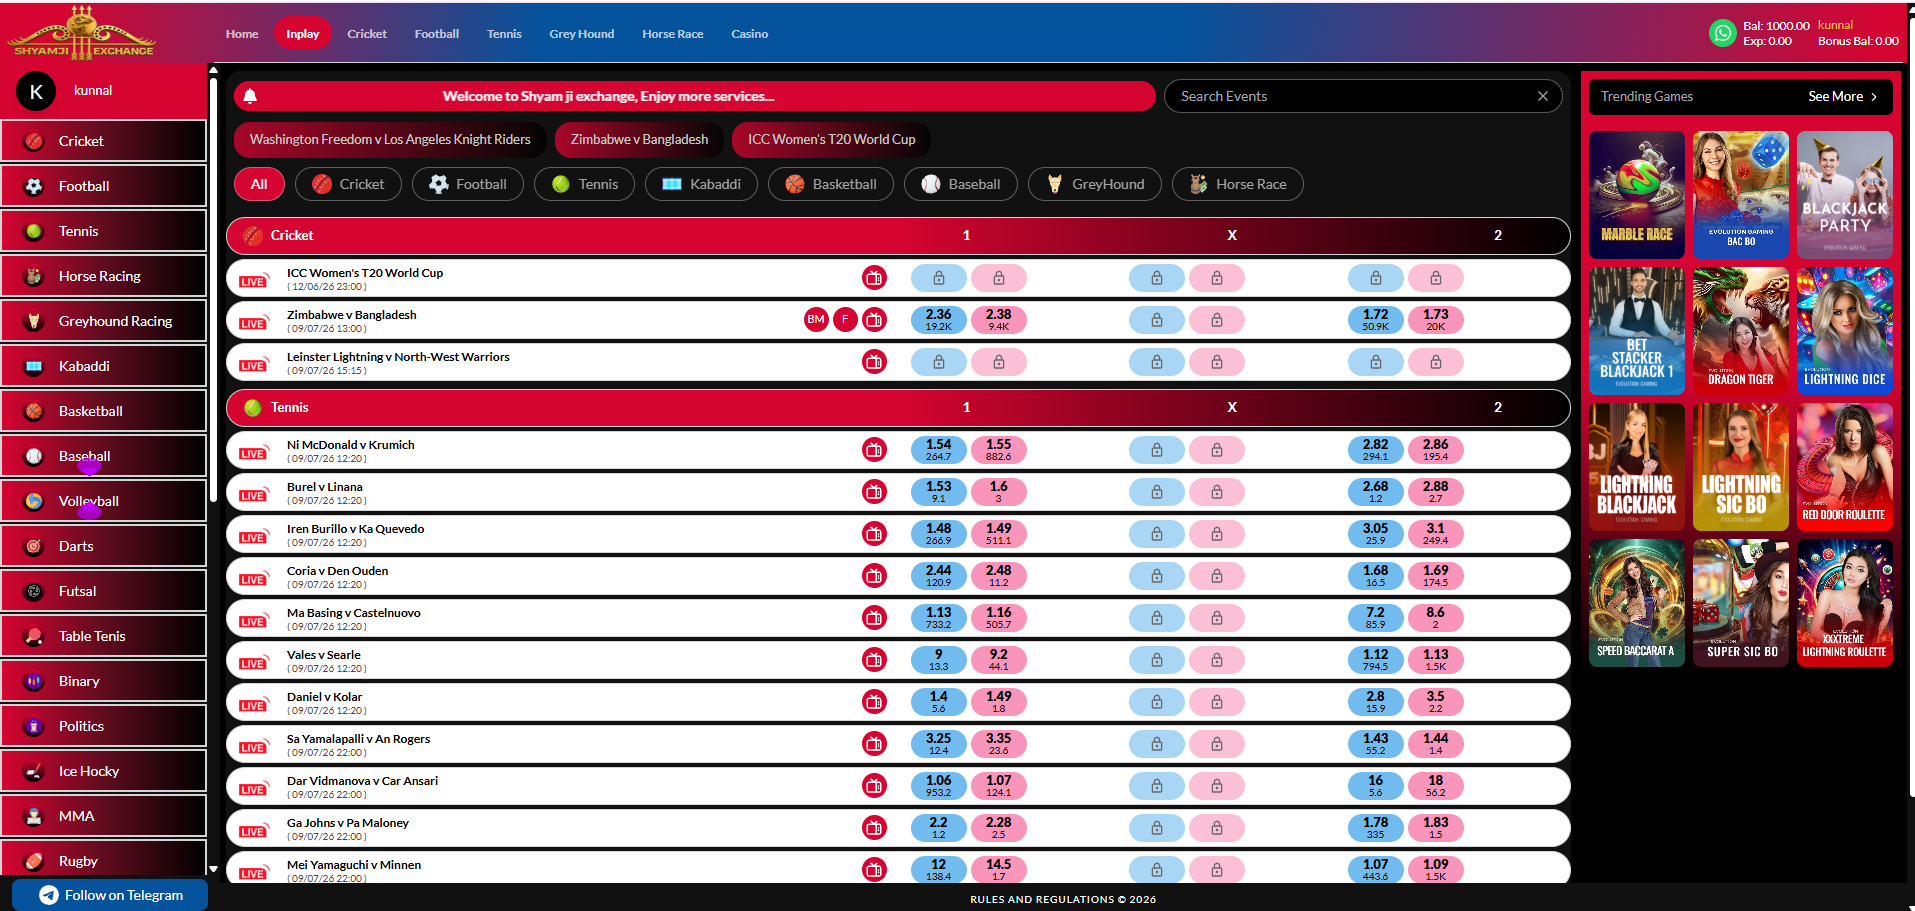Click the Darts icon in sidebar
Screen dimensions: 1915x911
(34, 546)
